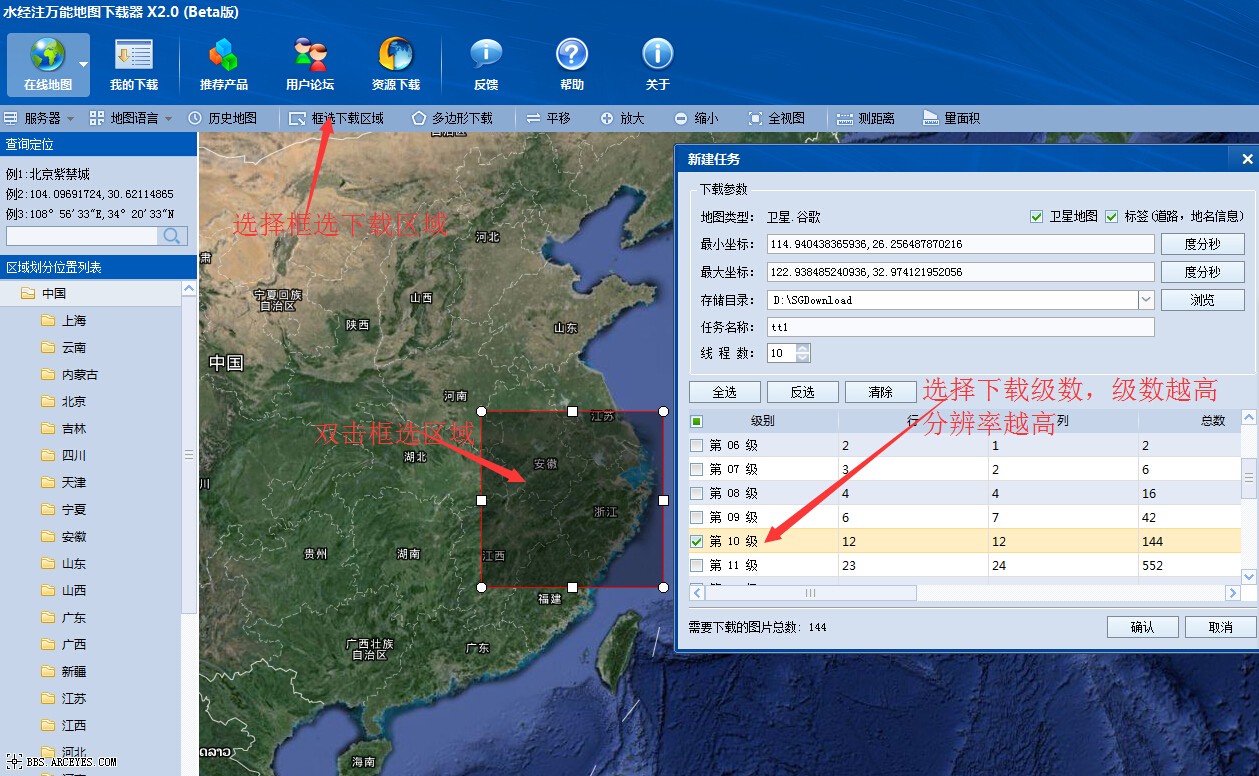Click the level table vertical scrollbar thumb
The height and width of the screenshot is (776, 1259).
pos(1249,478)
